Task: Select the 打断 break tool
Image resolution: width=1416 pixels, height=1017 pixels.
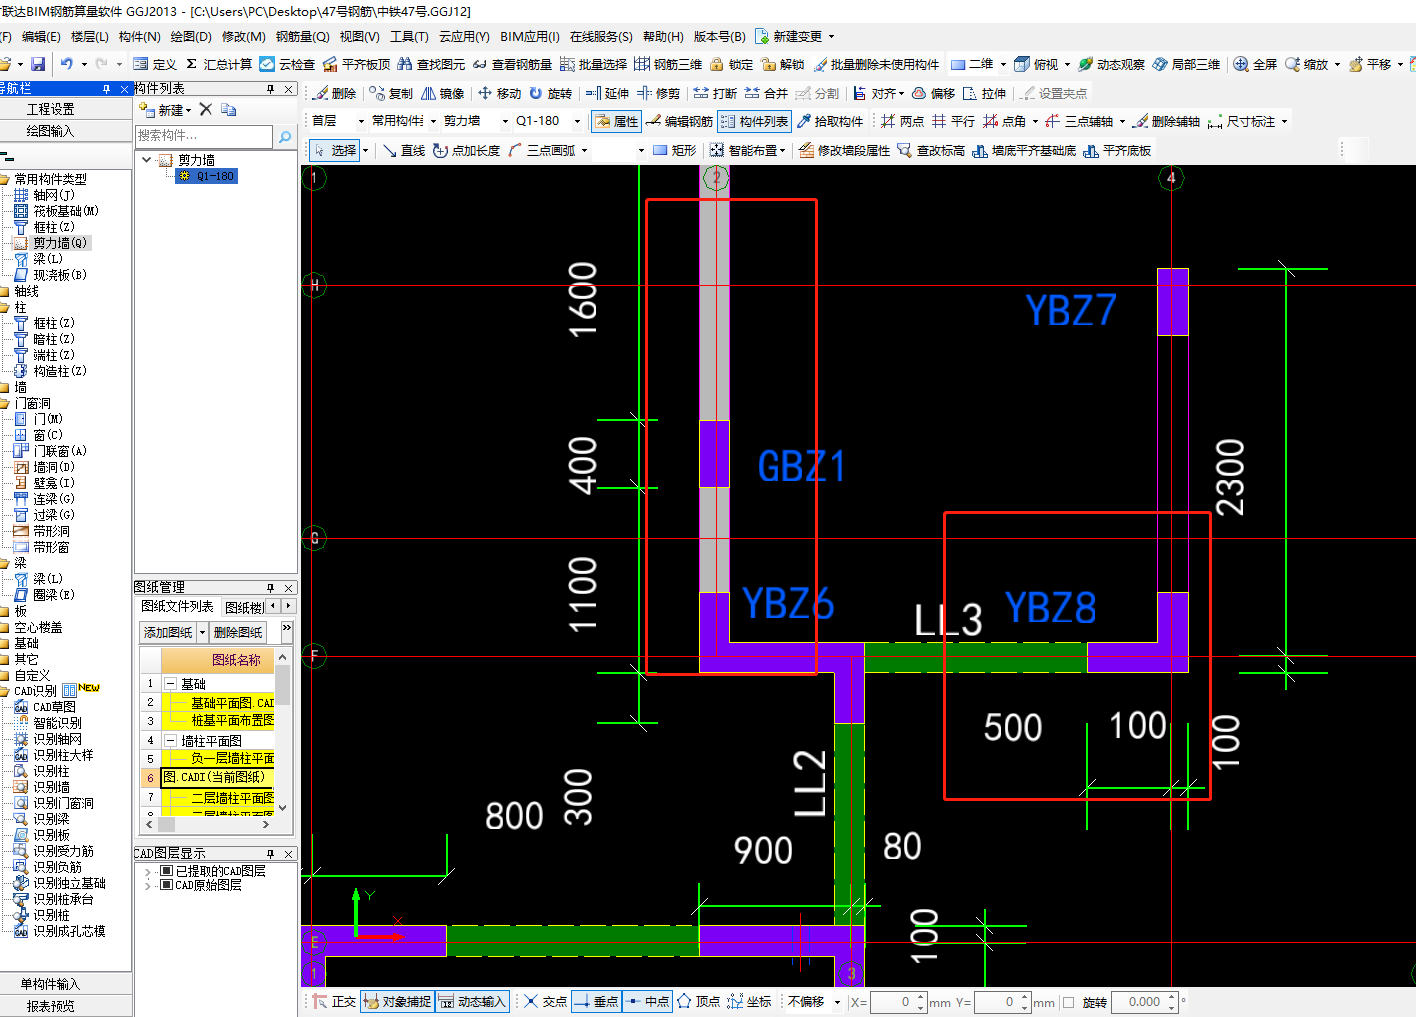Action: (x=715, y=93)
